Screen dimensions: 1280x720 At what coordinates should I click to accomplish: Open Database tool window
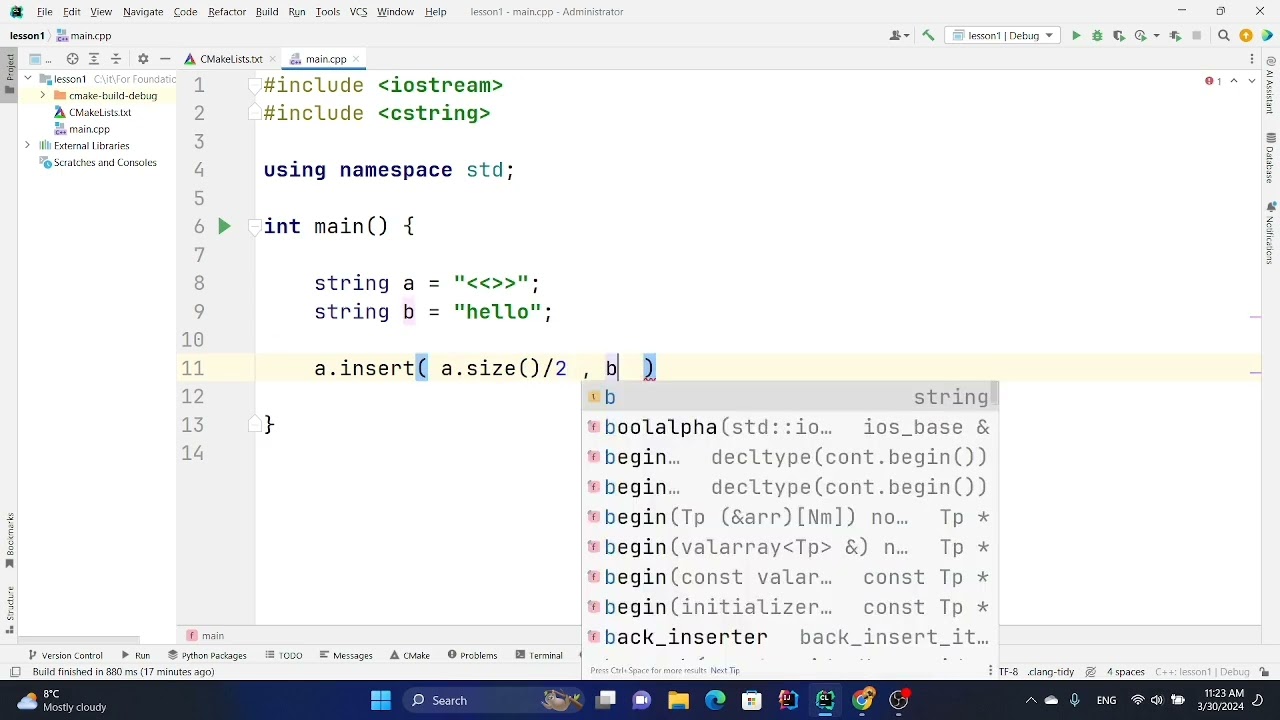[1270, 159]
